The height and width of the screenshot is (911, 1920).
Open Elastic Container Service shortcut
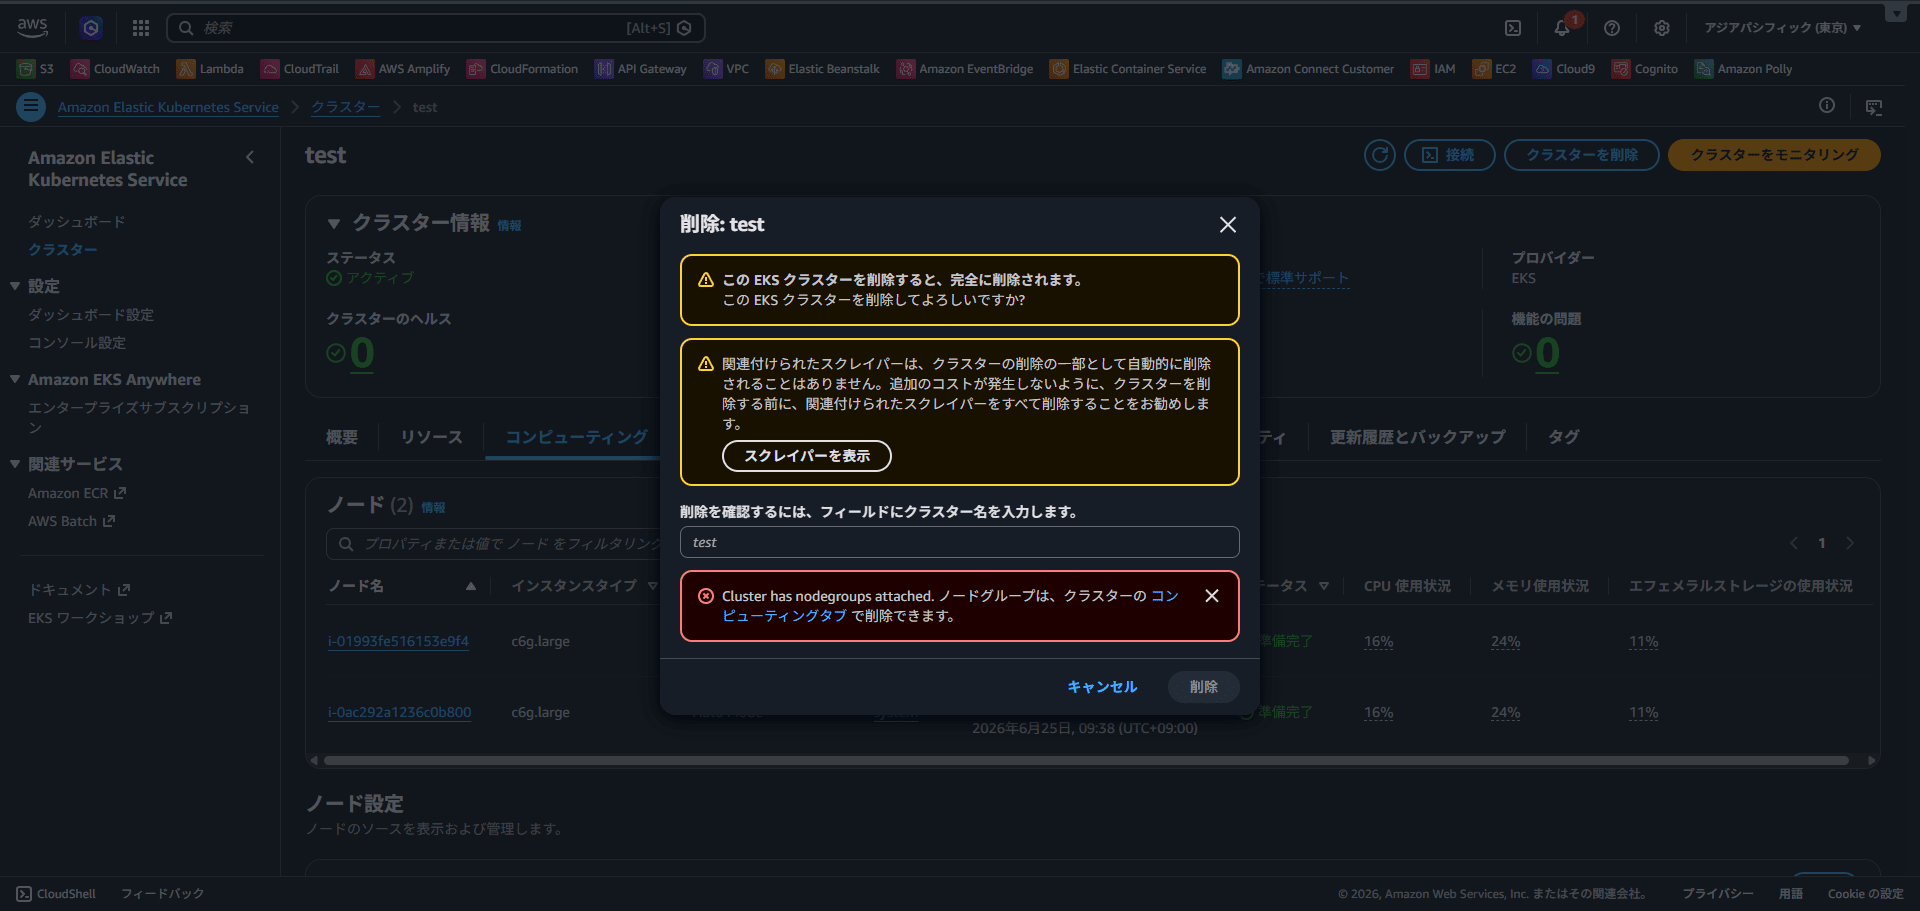(1128, 69)
